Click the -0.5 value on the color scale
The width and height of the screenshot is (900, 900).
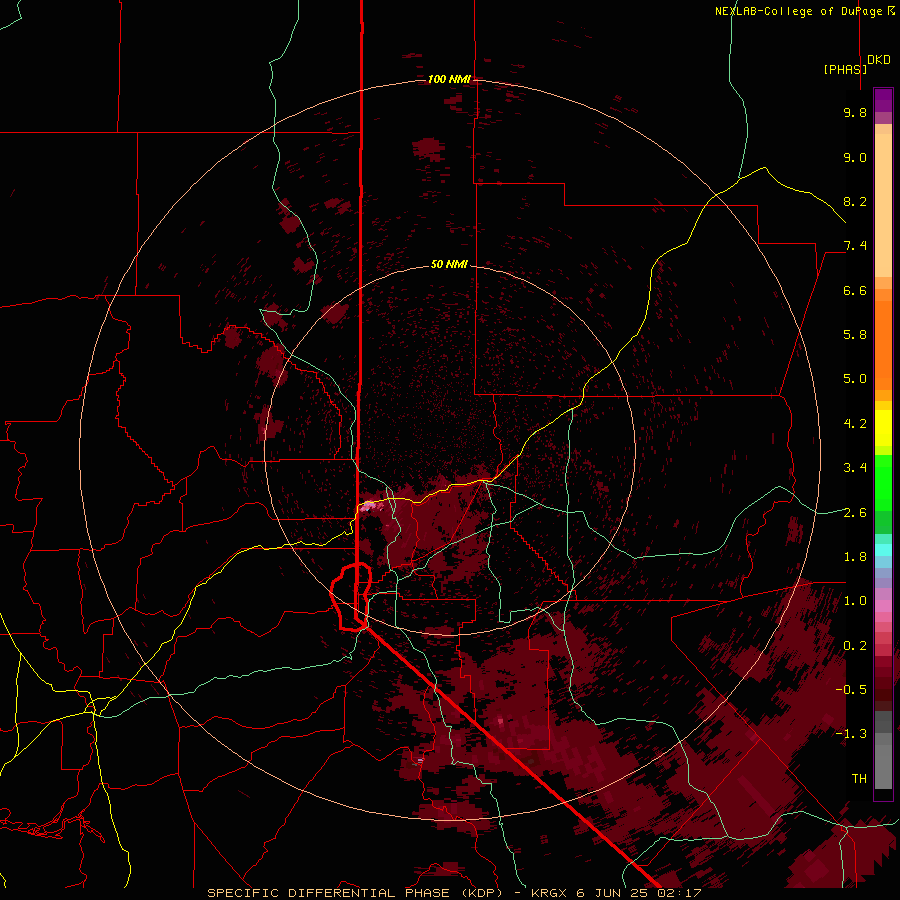click(x=851, y=689)
